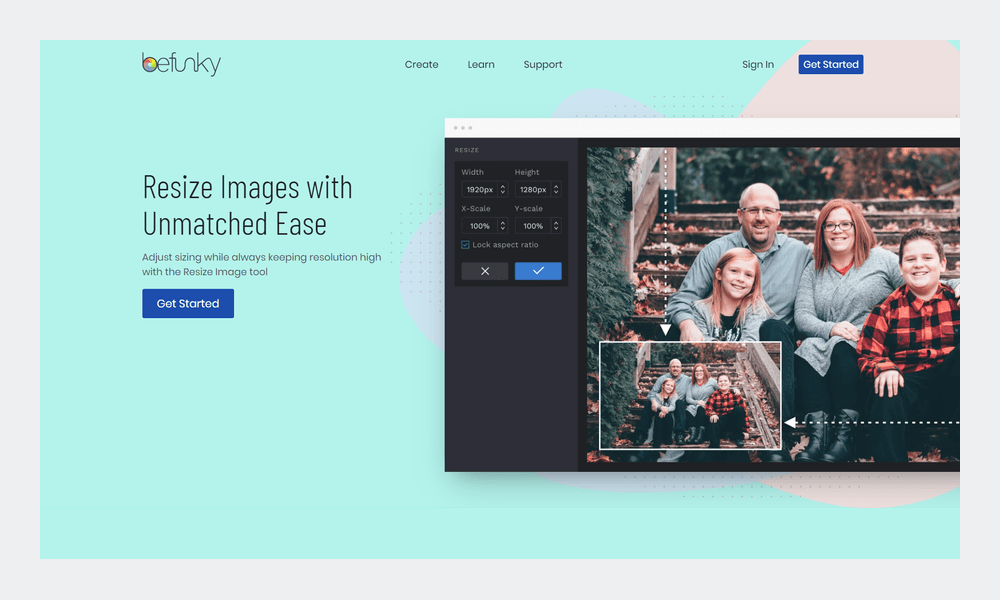
Task: Click the small resized photo preview
Action: coord(690,395)
